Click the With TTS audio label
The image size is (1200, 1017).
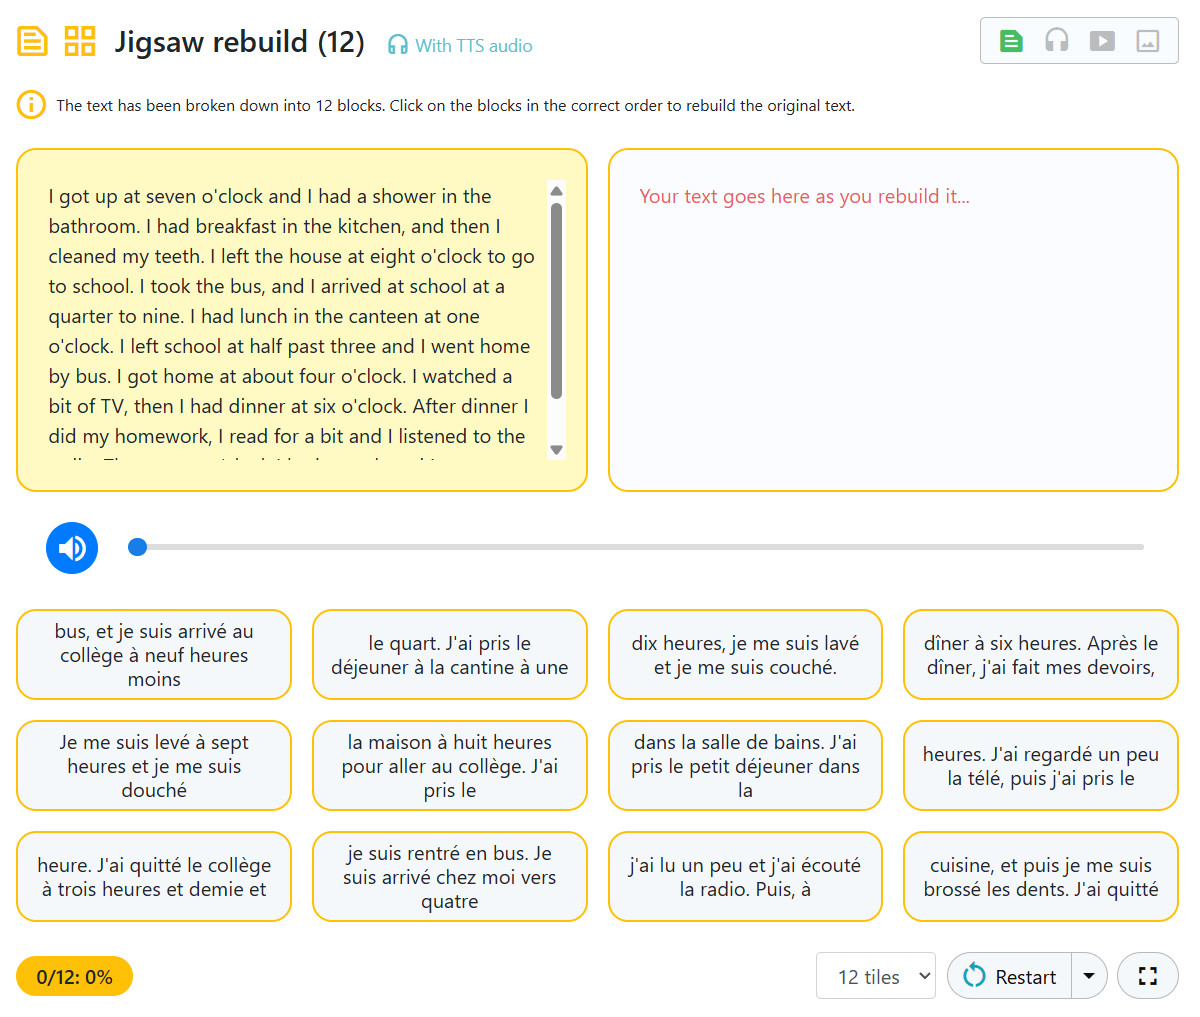[474, 45]
